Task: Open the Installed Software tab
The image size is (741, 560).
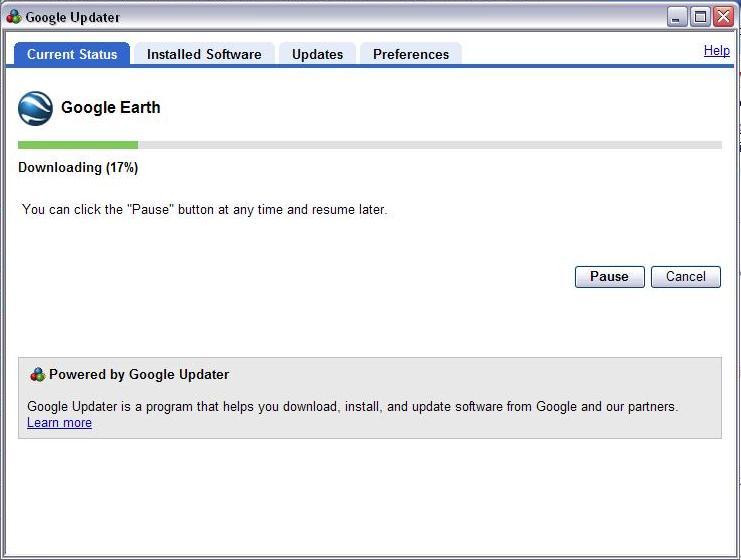Action: pos(204,54)
